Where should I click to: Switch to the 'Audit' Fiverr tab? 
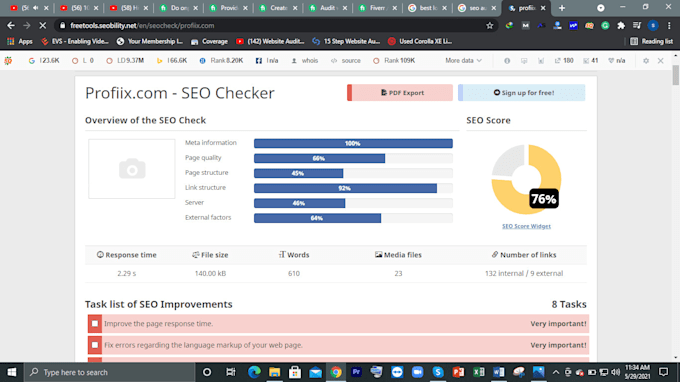click(x=328, y=8)
